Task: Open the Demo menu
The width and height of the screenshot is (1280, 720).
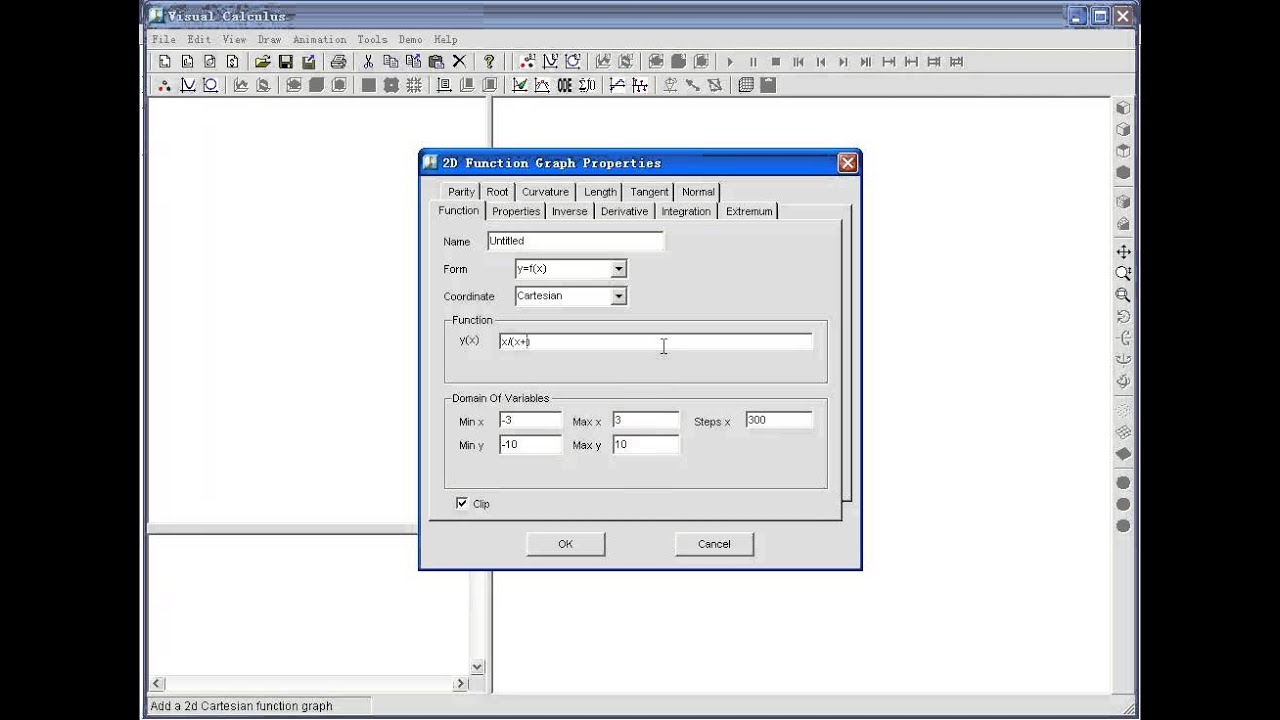Action: point(410,39)
